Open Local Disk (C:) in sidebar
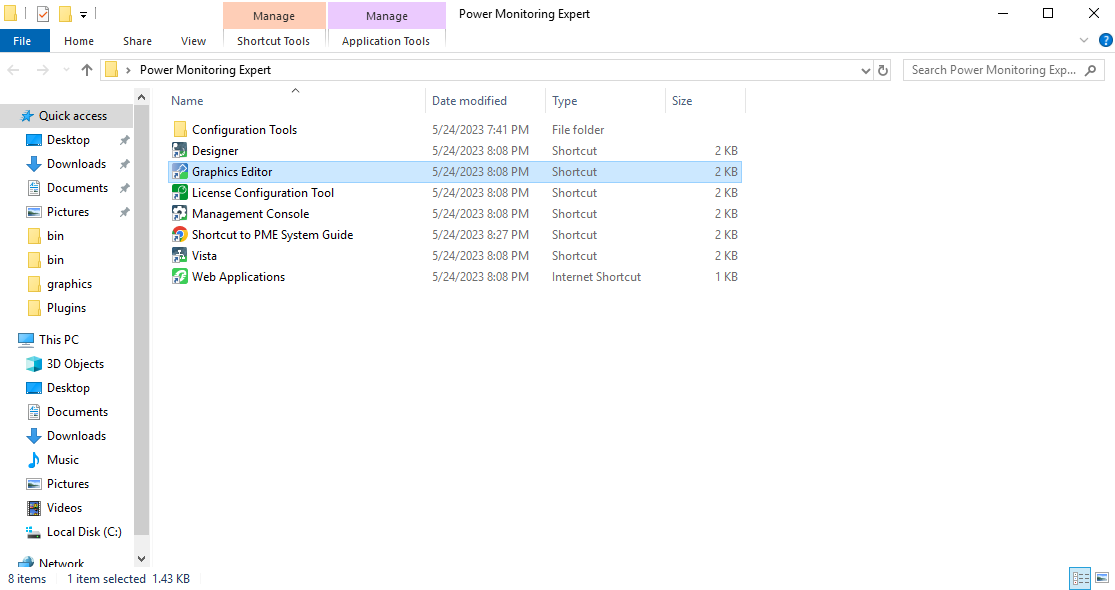The width and height of the screenshot is (1115, 590). click(x=84, y=532)
